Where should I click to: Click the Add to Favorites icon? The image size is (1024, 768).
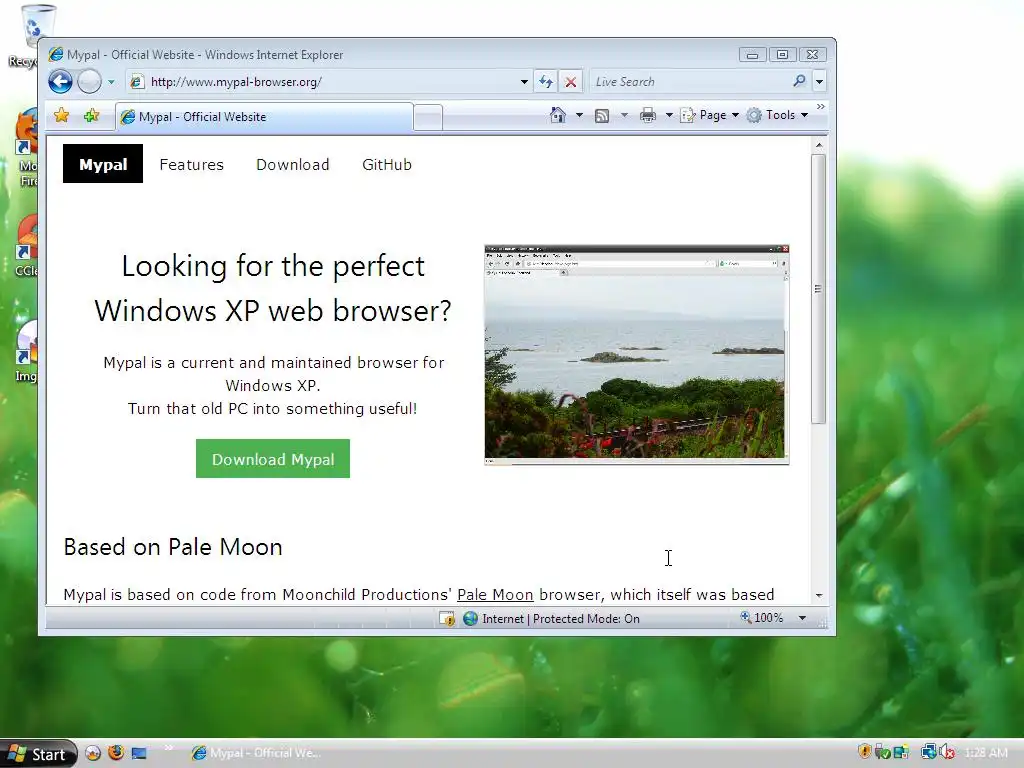click(x=91, y=116)
